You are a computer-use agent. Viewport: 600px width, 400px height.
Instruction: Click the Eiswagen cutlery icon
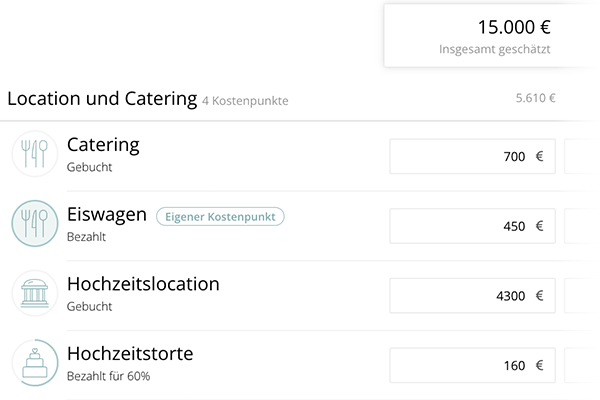[35, 224]
